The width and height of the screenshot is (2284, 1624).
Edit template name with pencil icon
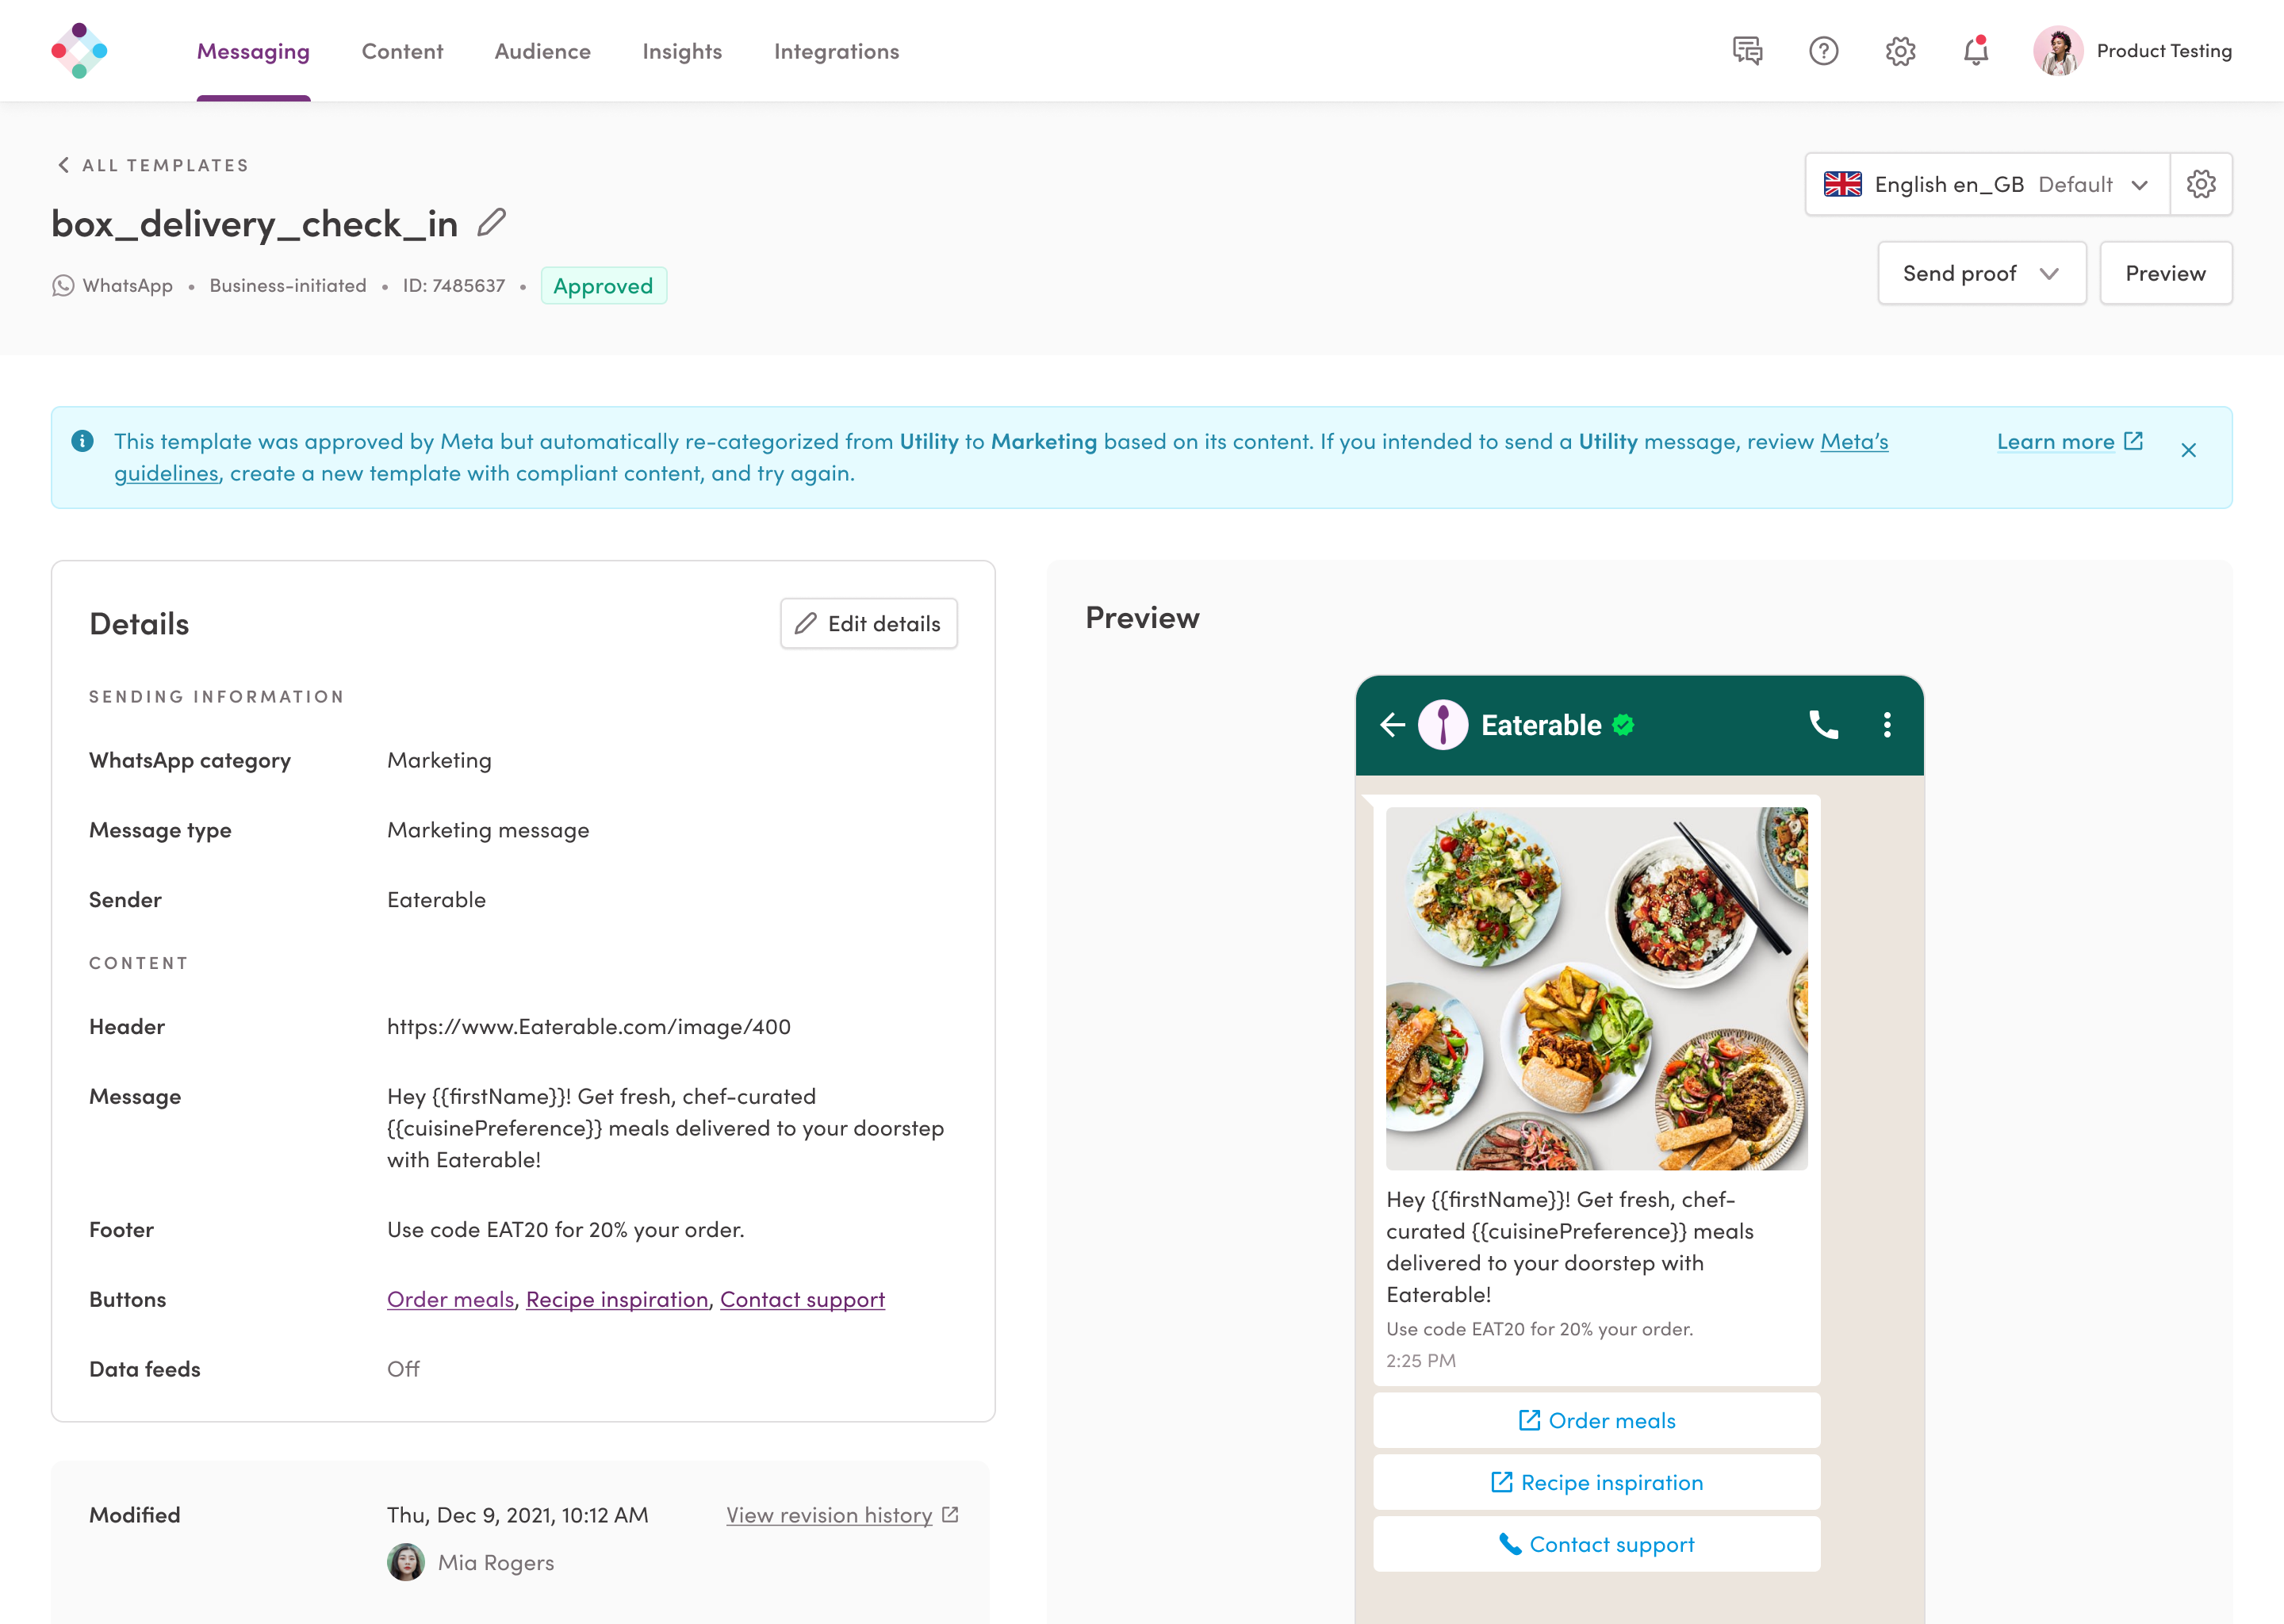(491, 222)
